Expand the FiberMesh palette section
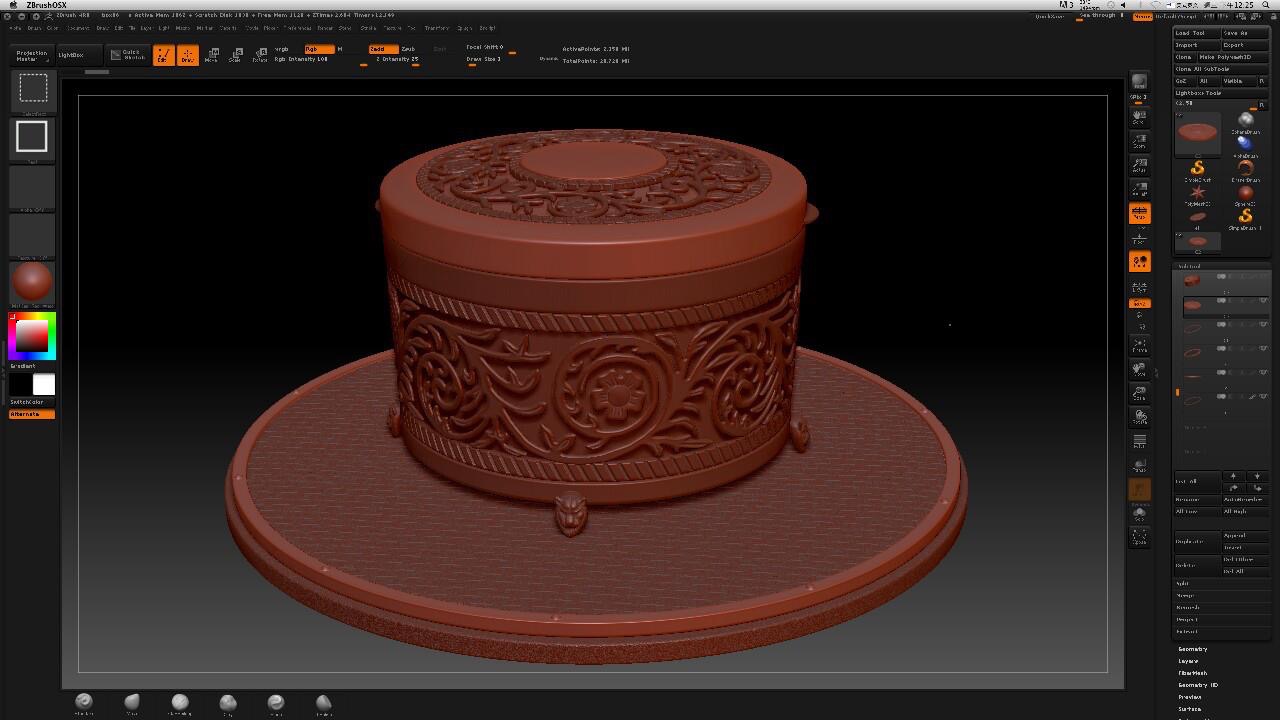Viewport: 1280px width, 720px height. coord(1193,673)
